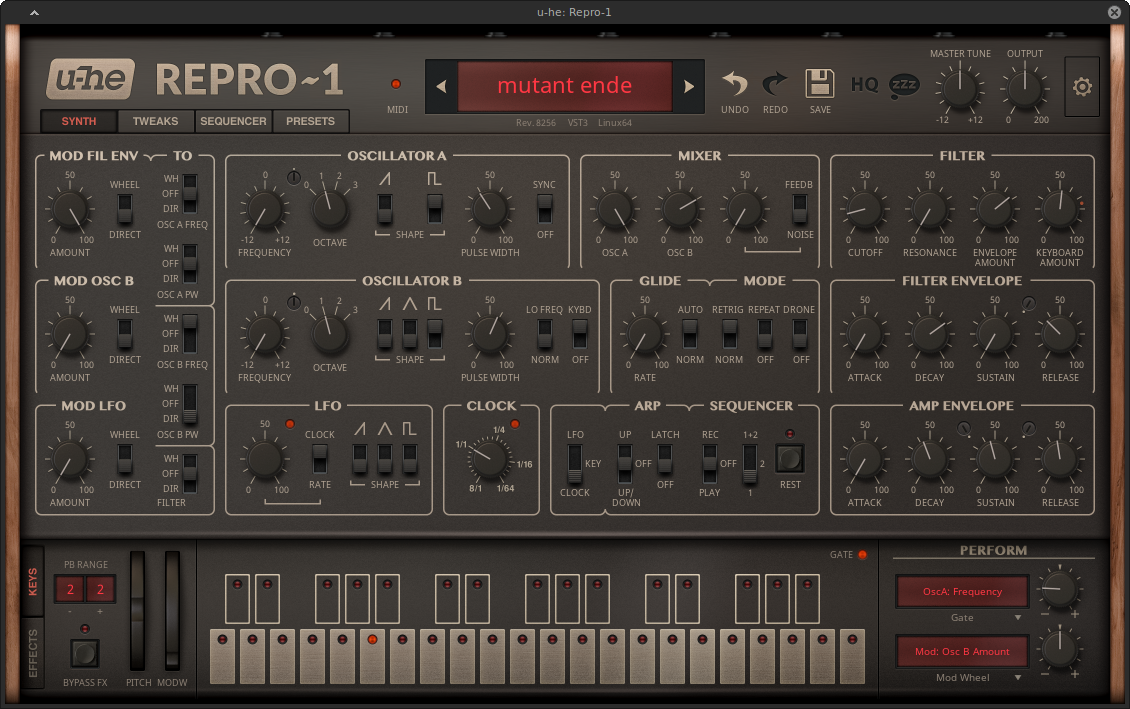The height and width of the screenshot is (709, 1130).
Task: Toggle the zzz sleep bubble icon
Action: 904,85
